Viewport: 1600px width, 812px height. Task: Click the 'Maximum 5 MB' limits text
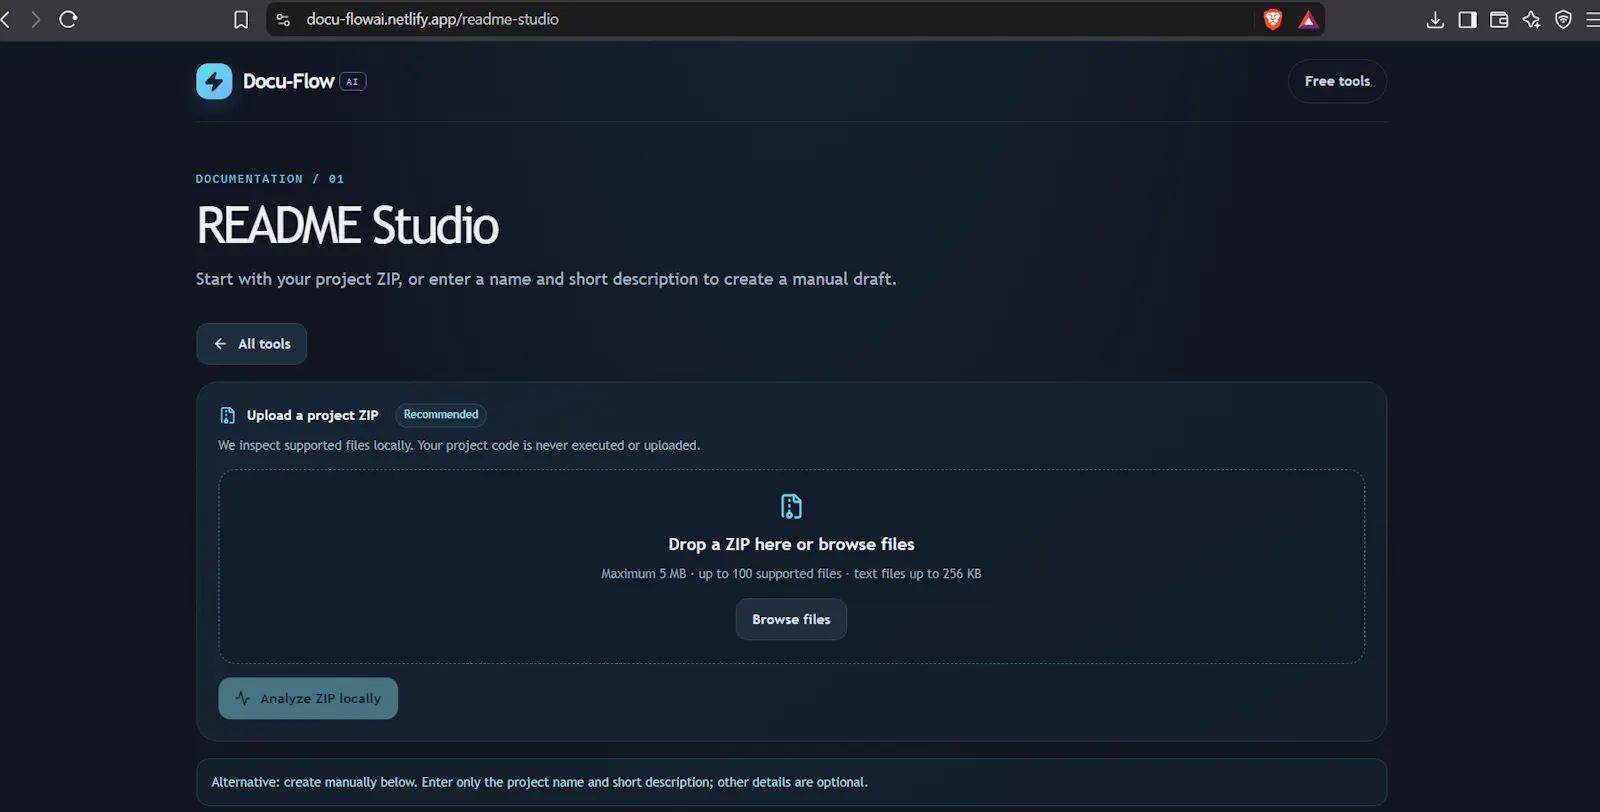(x=791, y=574)
